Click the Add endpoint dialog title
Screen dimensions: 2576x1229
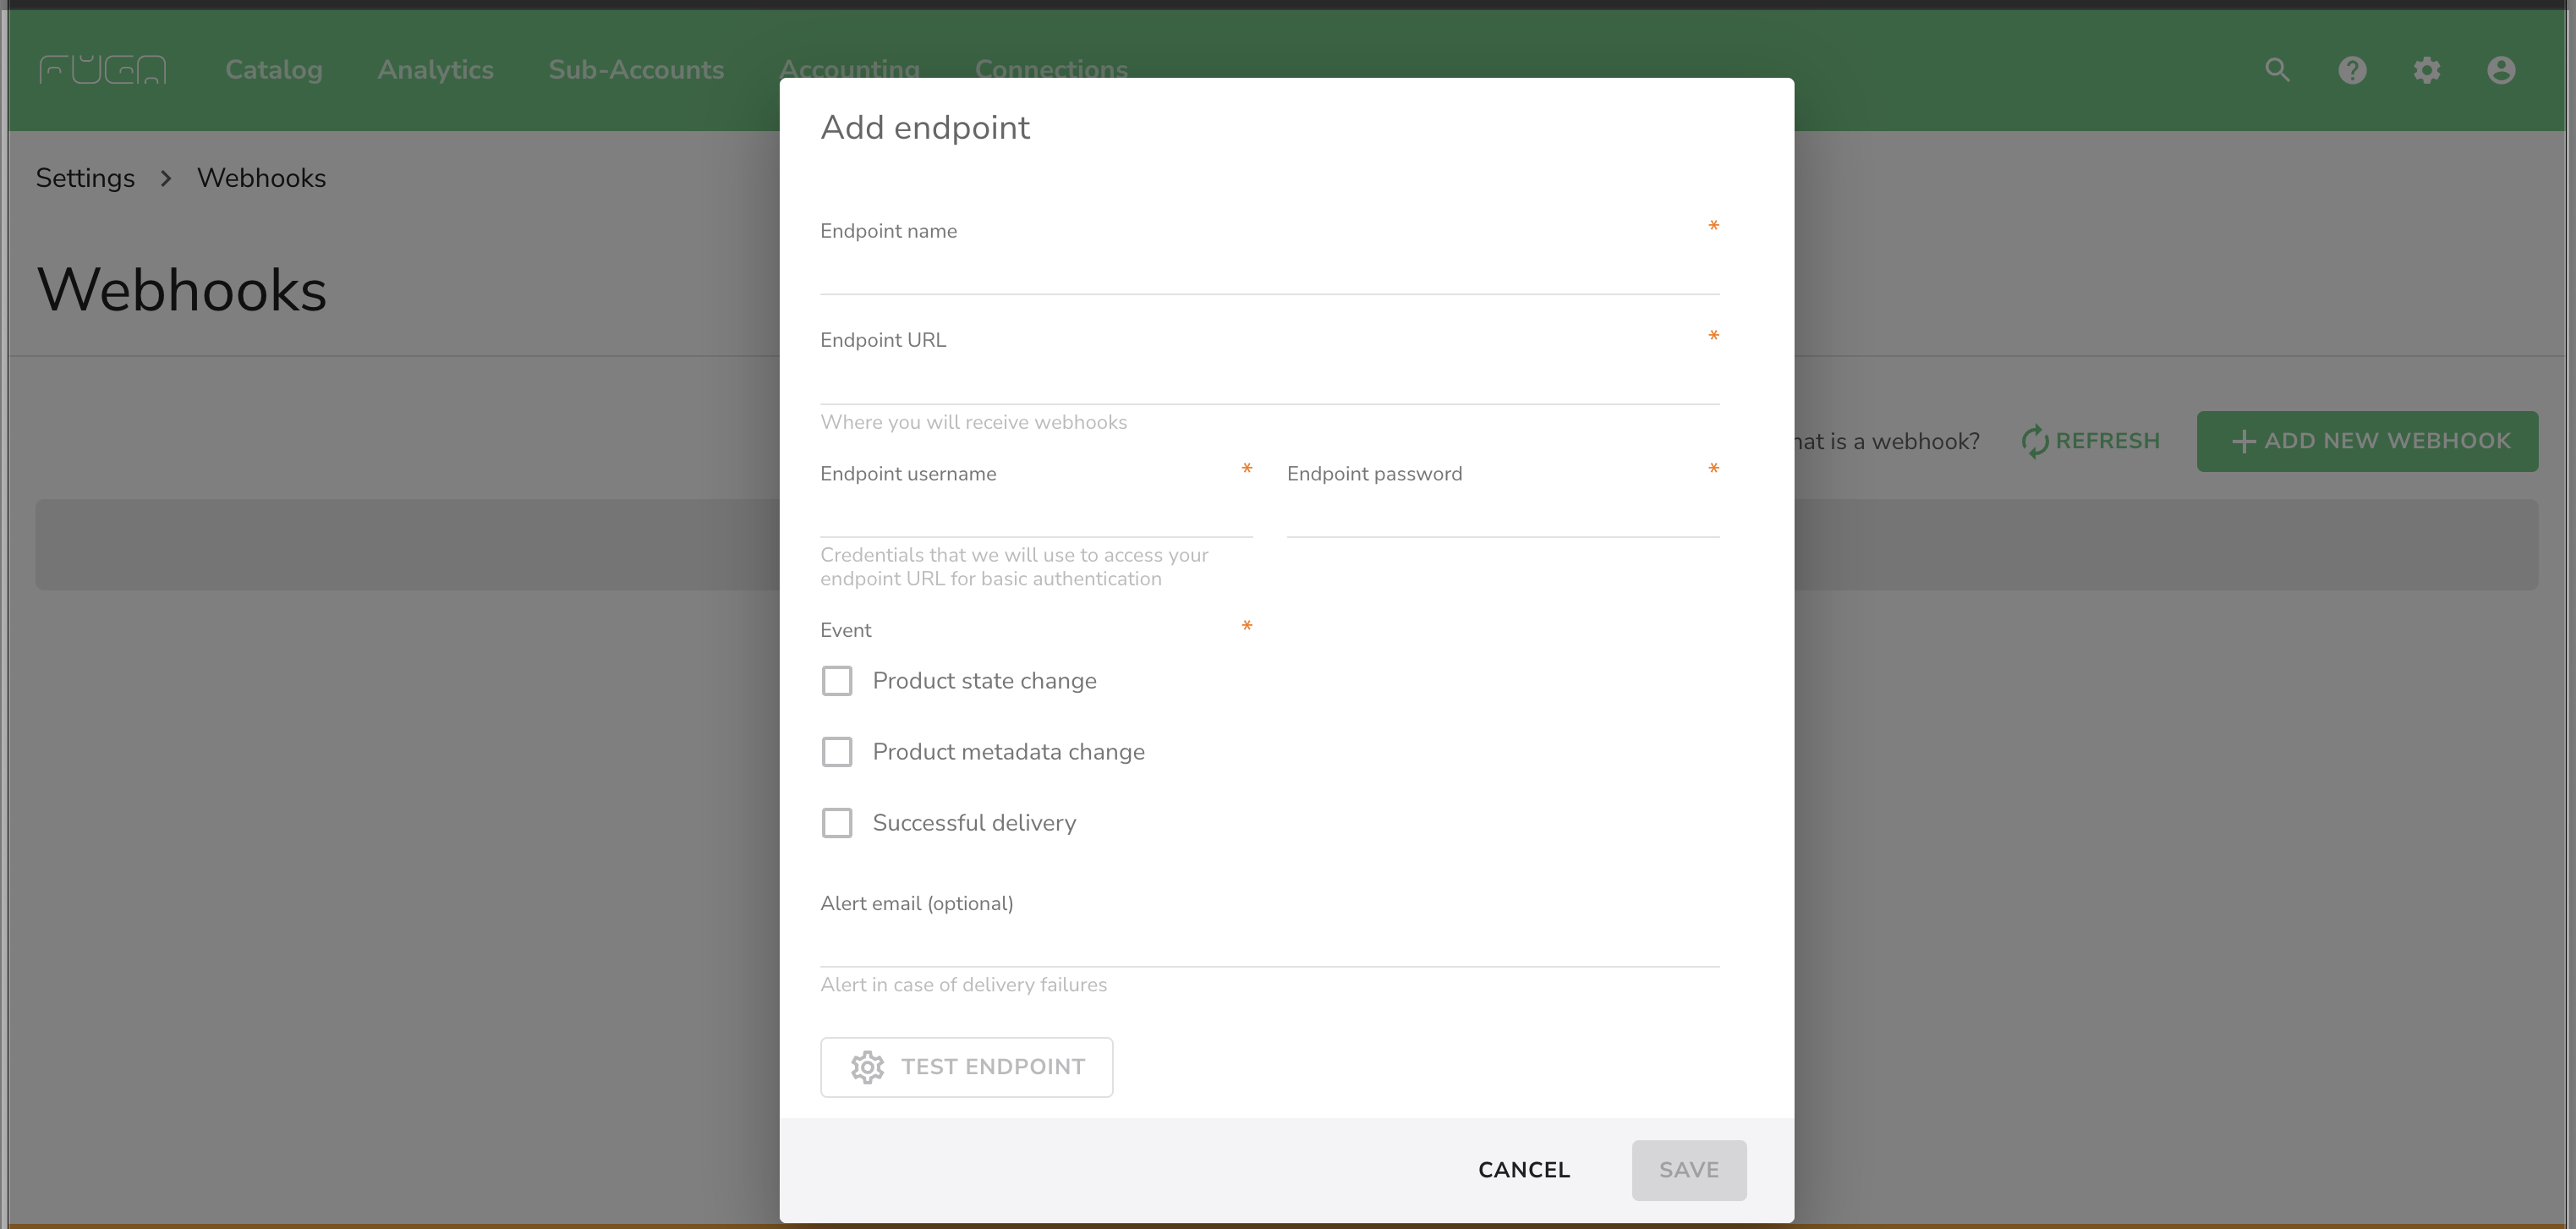click(x=925, y=128)
